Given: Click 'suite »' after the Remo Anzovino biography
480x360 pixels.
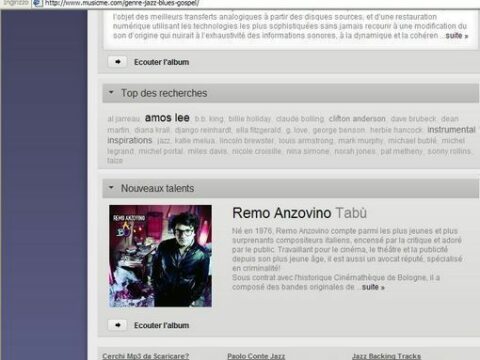Looking at the screenshot, I should tap(373, 287).
